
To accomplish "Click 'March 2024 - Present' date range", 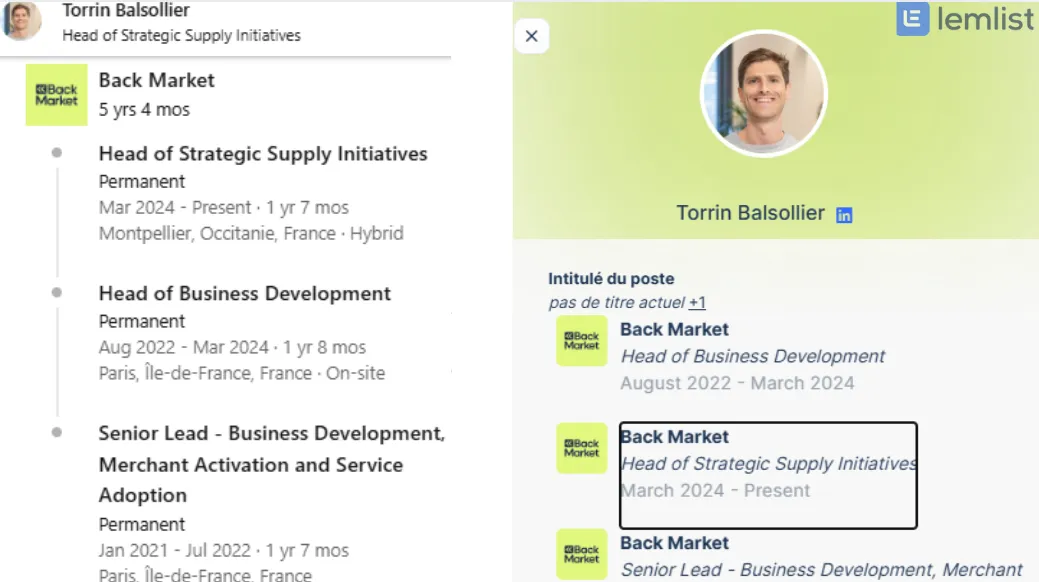I will point(716,491).
